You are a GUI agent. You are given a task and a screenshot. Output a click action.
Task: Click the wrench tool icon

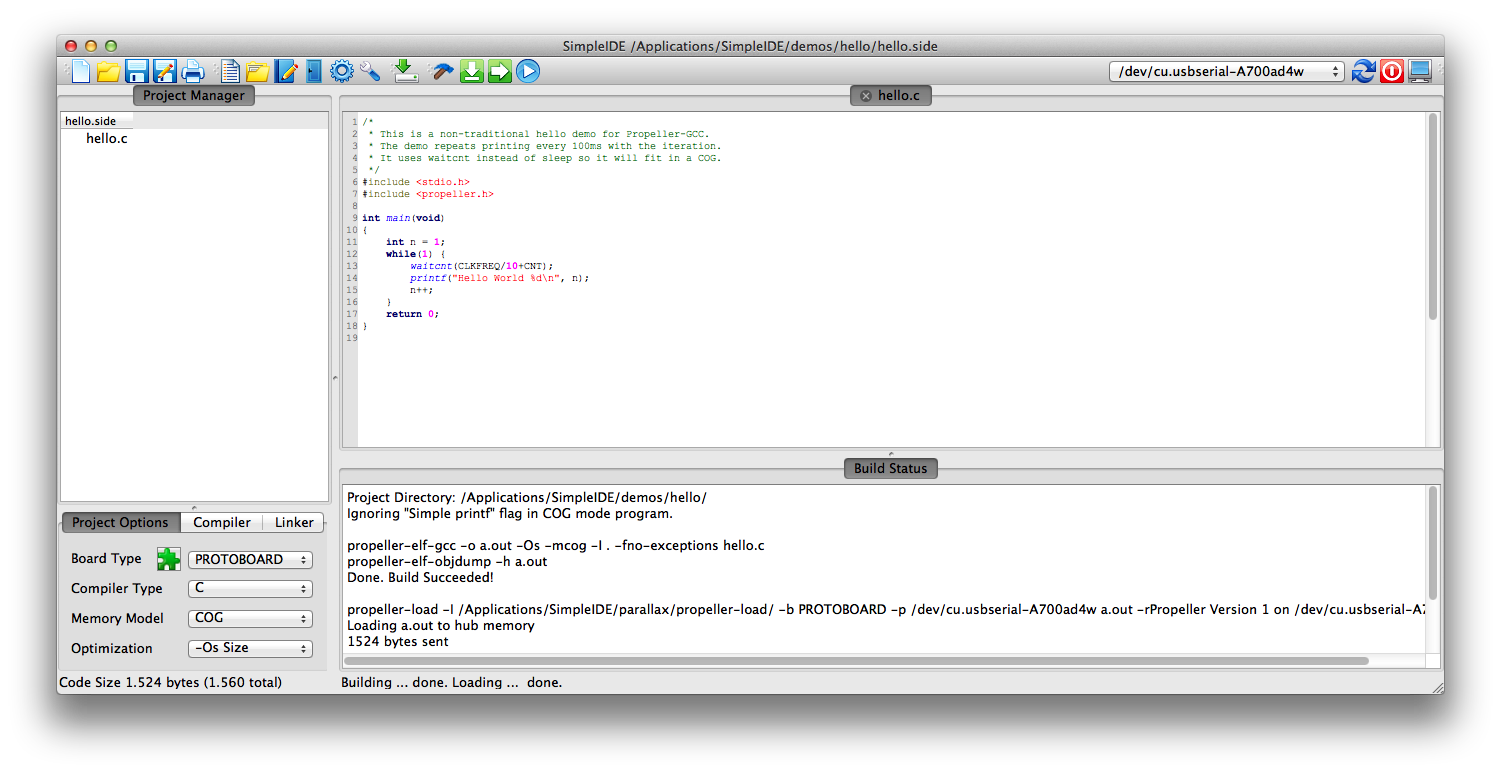tap(370, 71)
